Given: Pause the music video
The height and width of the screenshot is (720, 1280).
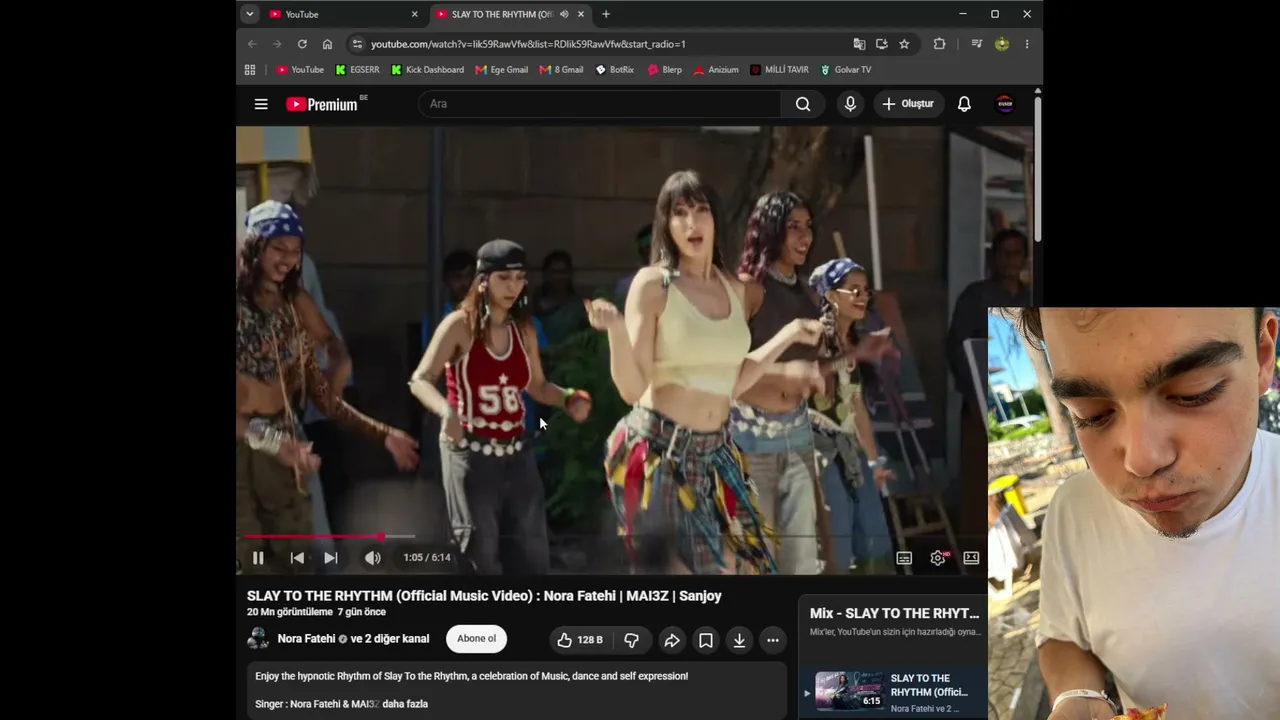Looking at the screenshot, I should 258,558.
